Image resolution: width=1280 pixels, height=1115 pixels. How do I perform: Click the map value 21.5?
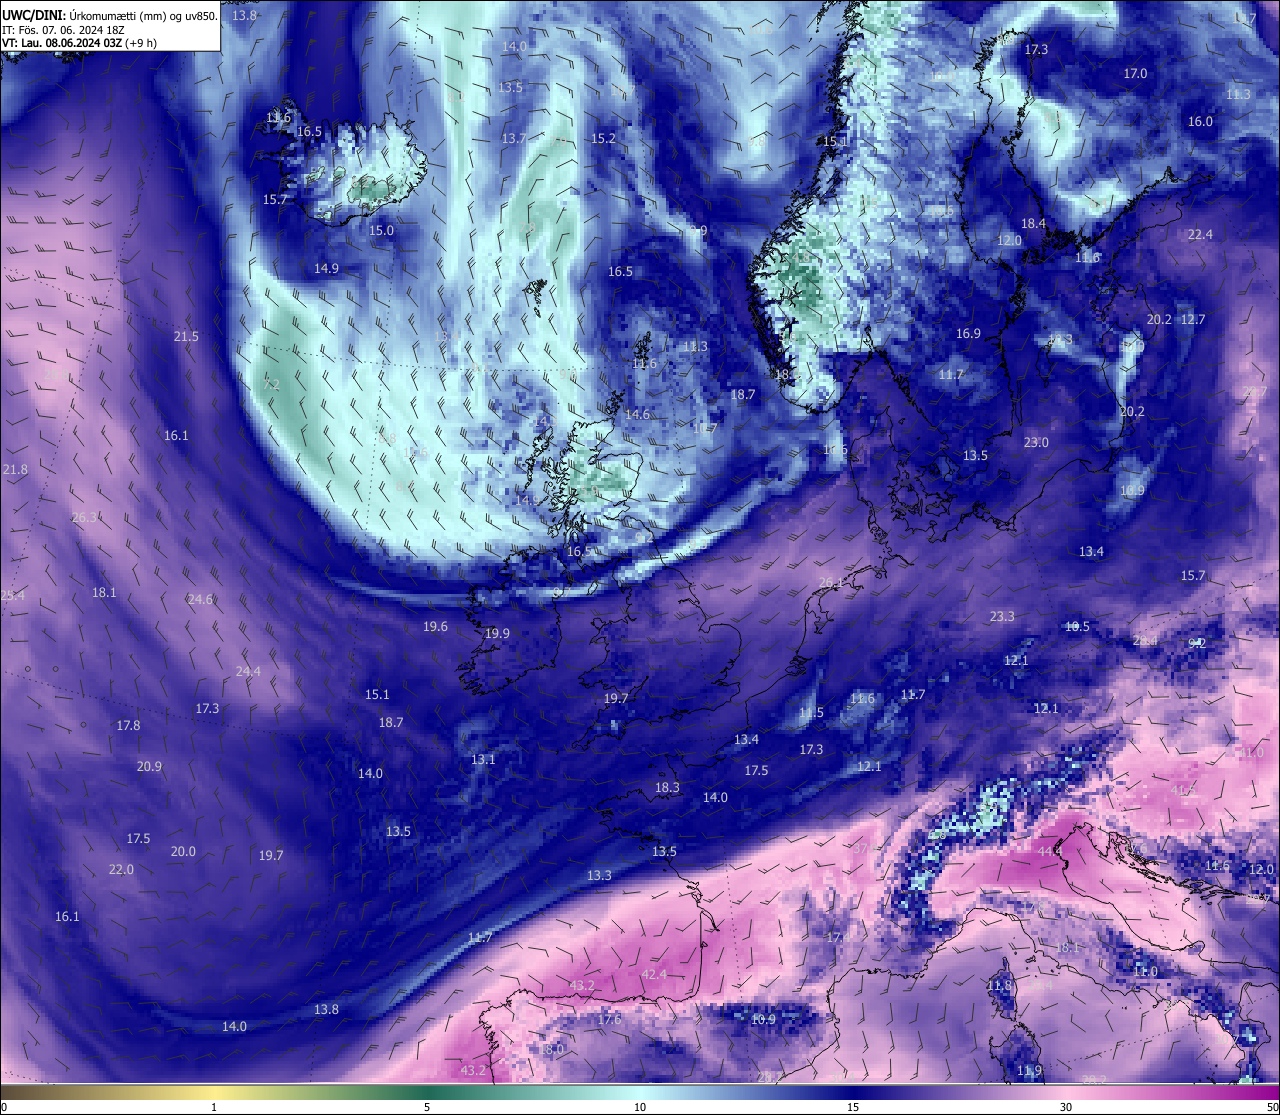(x=186, y=337)
